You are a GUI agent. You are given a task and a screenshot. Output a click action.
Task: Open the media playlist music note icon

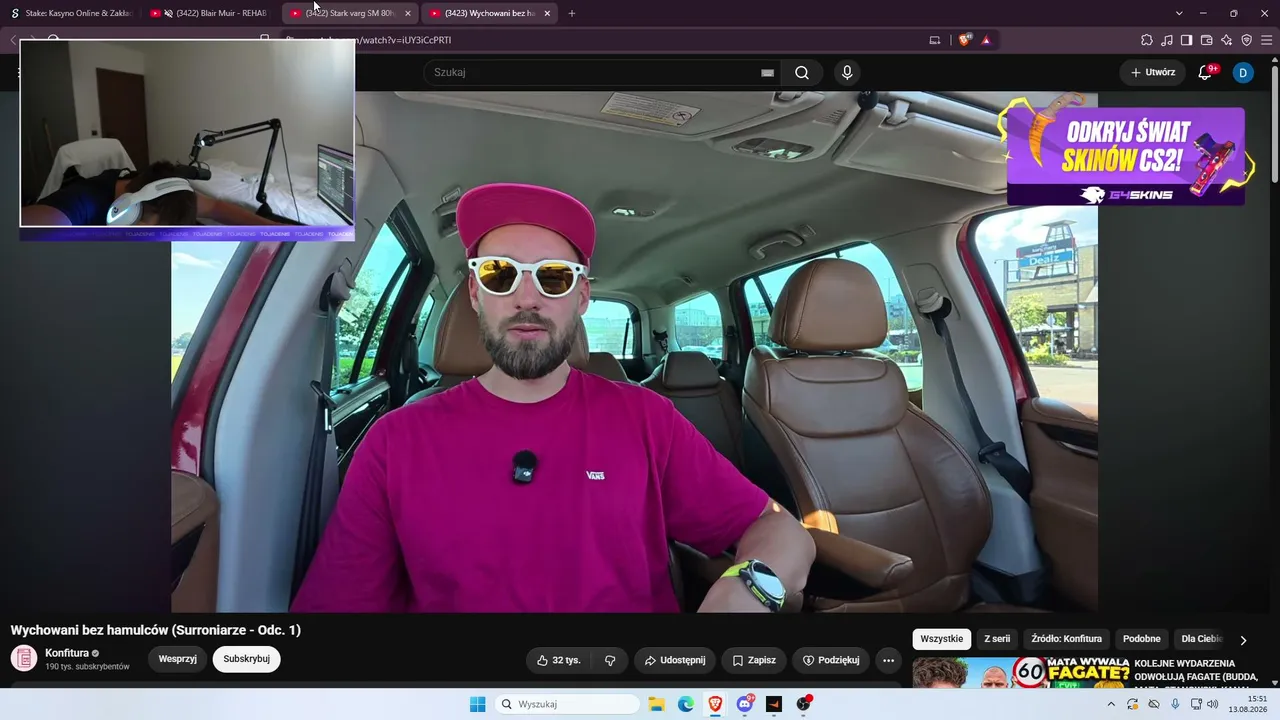1167,40
